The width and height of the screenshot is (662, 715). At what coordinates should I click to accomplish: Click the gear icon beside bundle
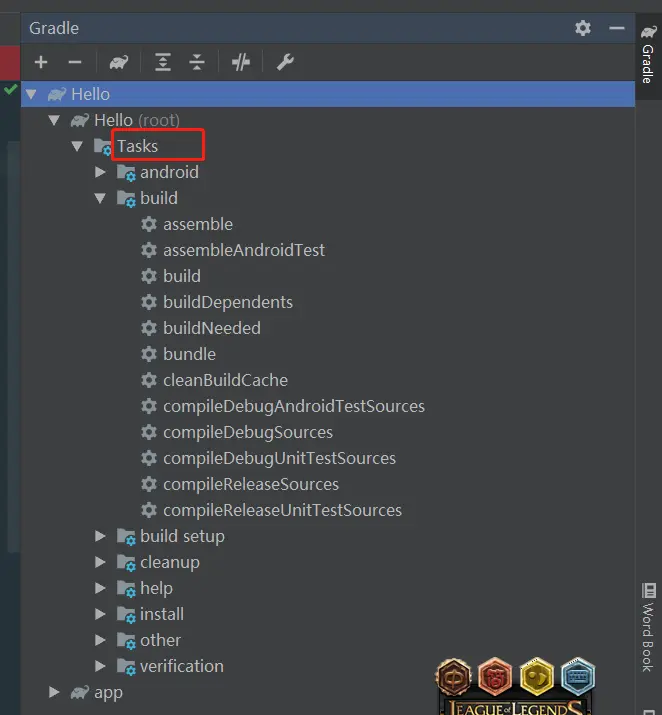(149, 354)
